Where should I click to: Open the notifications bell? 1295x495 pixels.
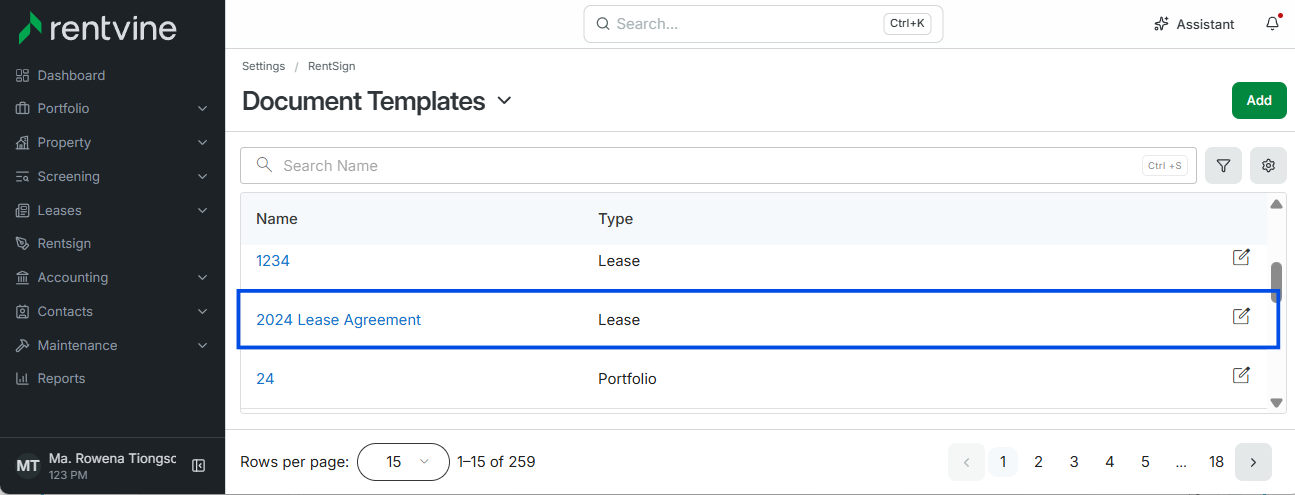1272,24
